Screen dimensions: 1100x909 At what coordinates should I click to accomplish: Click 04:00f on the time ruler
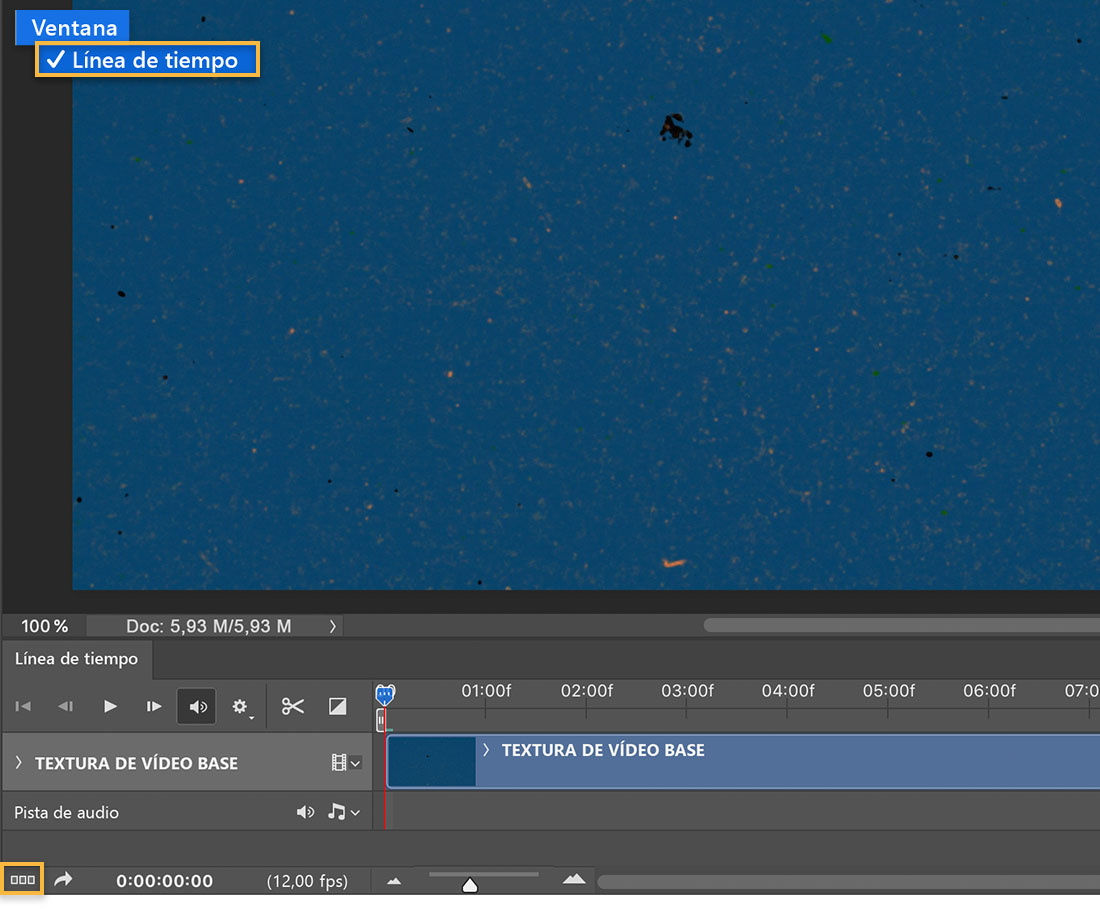tap(788, 691)
